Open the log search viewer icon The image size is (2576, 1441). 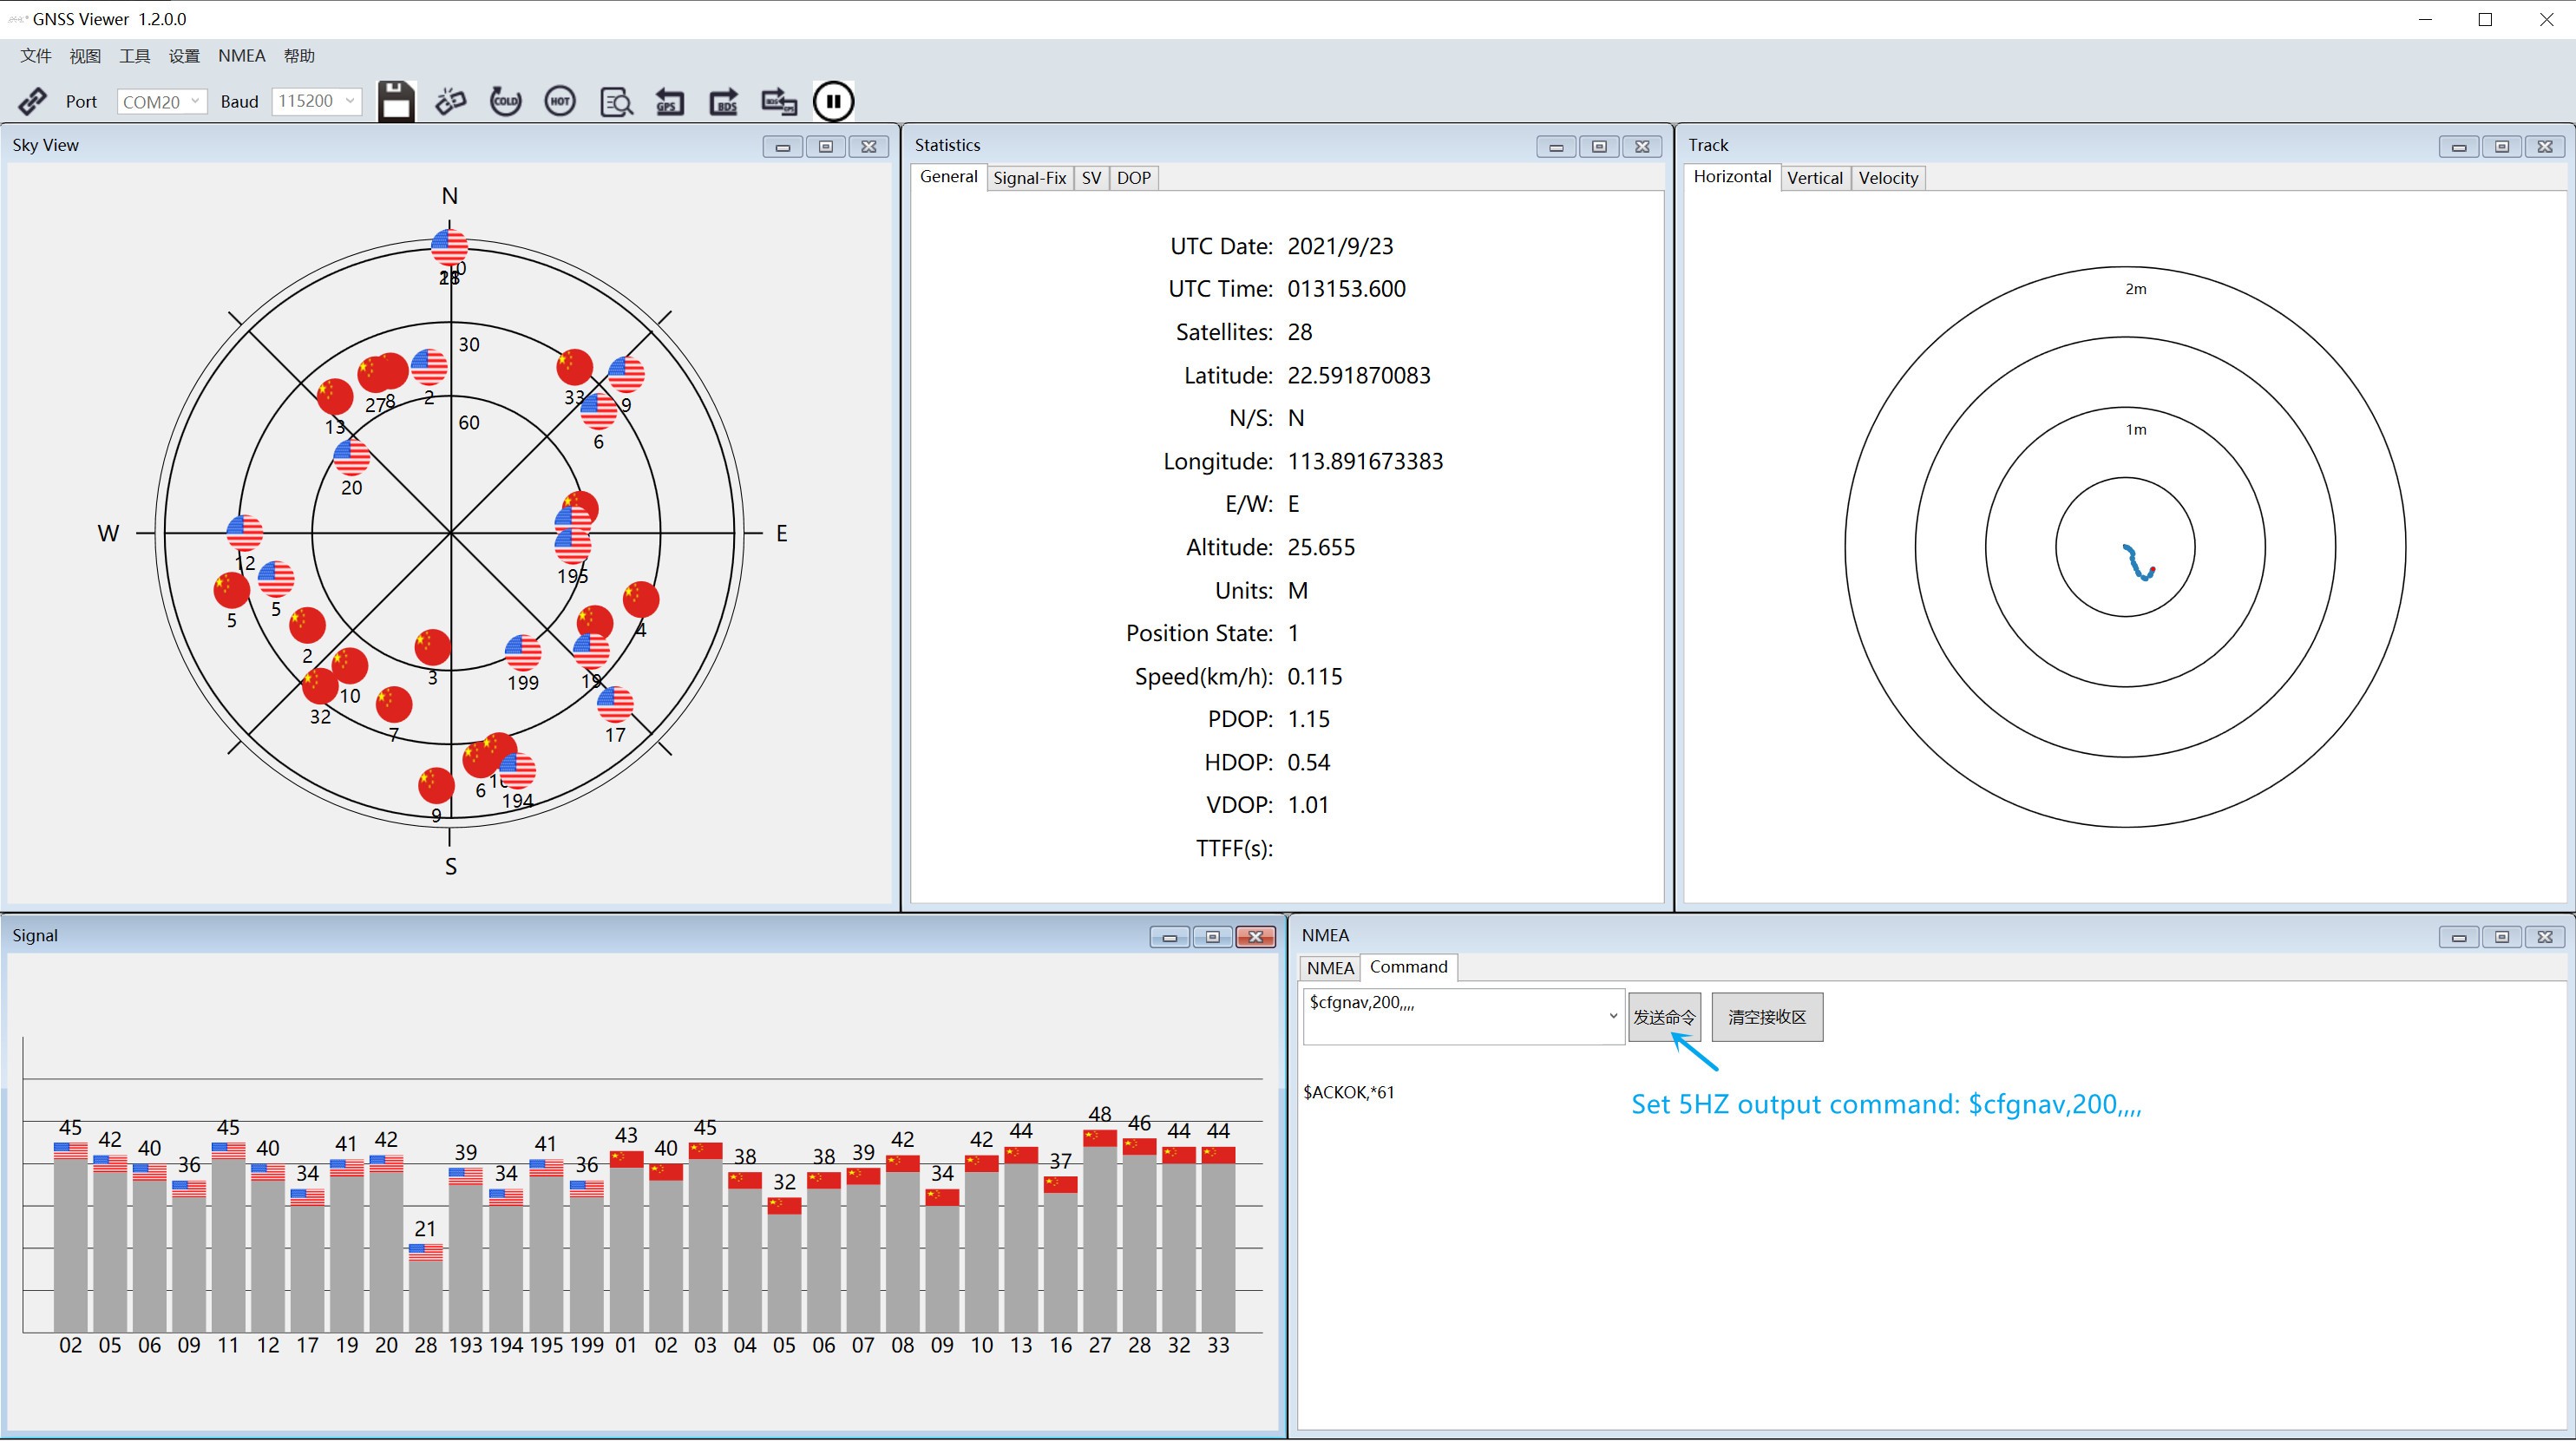[x=616, y=101]
